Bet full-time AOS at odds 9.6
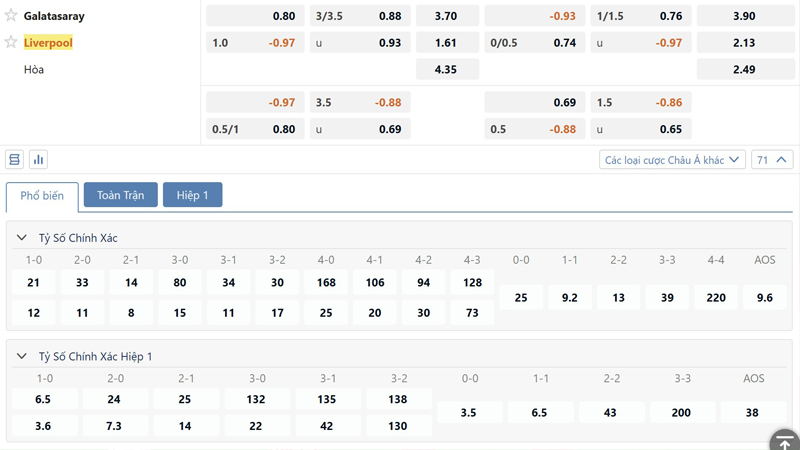Screen dimensions: 800x450 [x=765, y=297]
